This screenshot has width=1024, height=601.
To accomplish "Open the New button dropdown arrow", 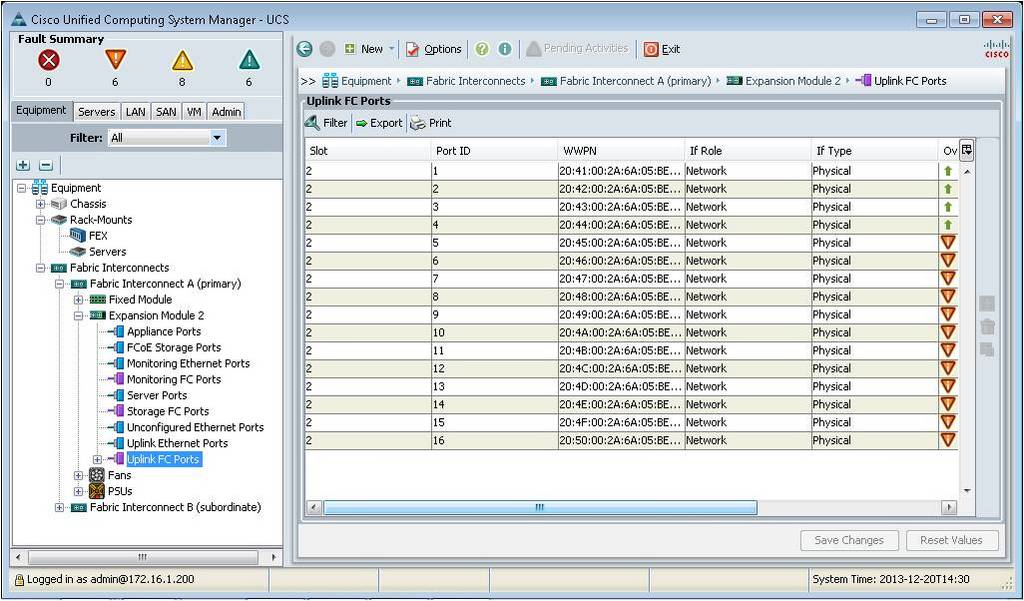I will (391, 49).
